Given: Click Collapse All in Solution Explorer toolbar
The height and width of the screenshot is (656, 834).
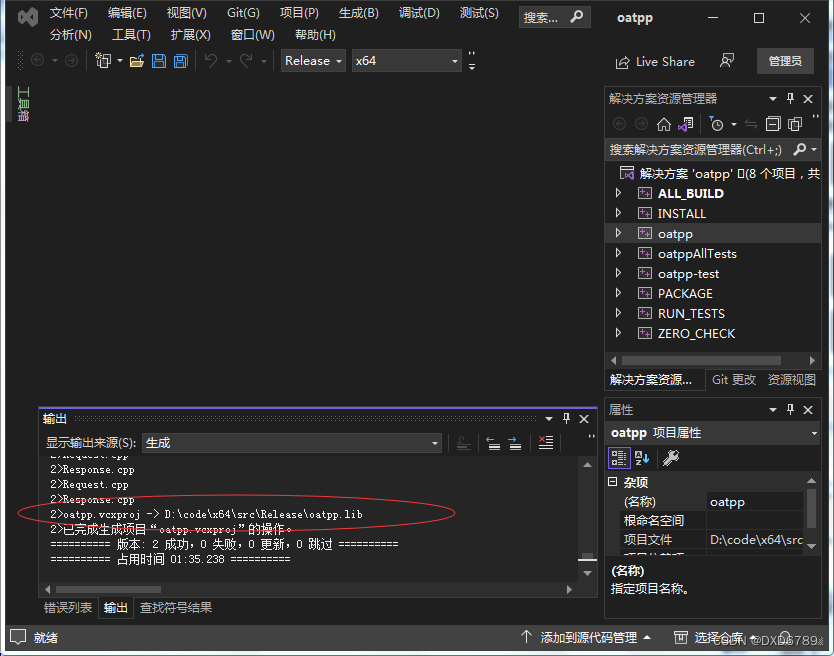Looking at the screenshot, I should tap(774, 124).
